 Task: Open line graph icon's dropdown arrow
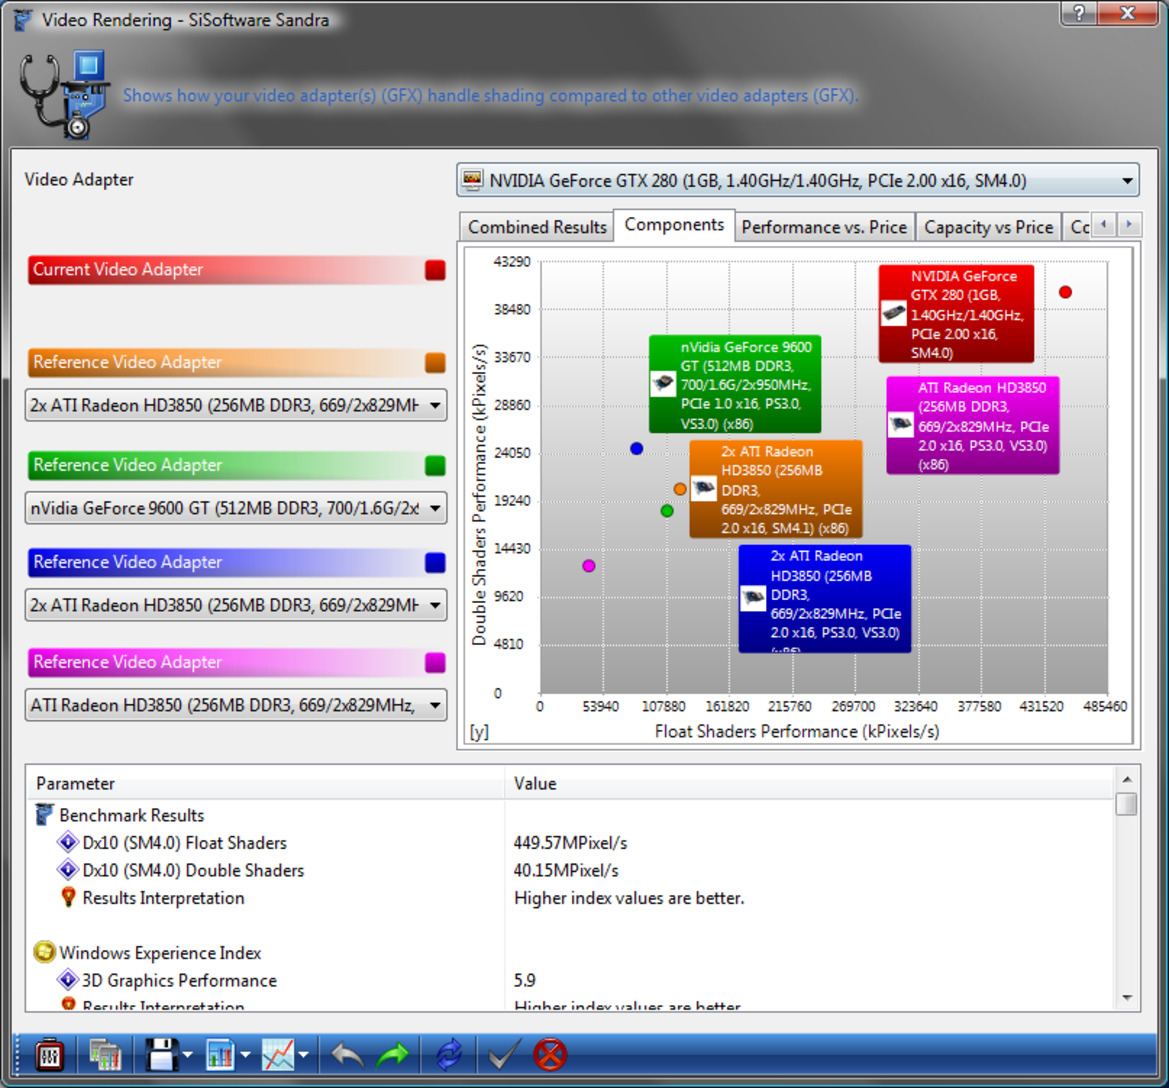pyautogui.click(x=303, y=1055)
